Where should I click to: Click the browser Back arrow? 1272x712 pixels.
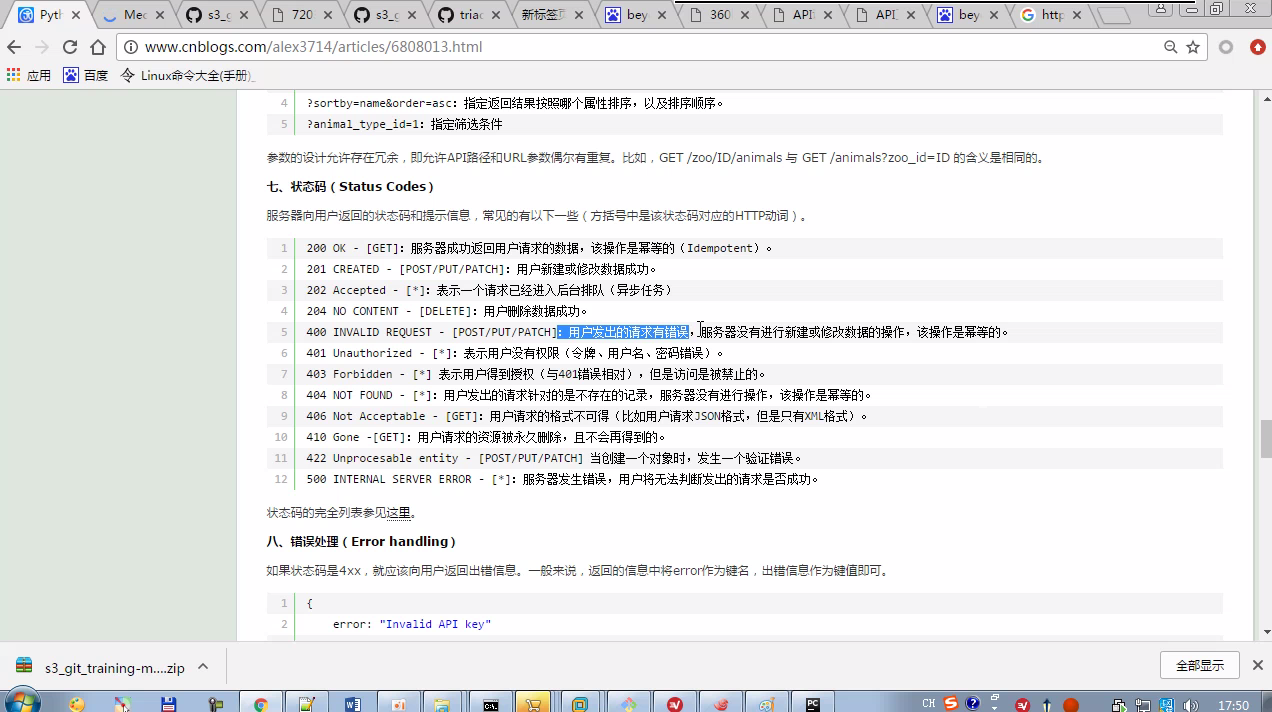(x=14, y=47)
